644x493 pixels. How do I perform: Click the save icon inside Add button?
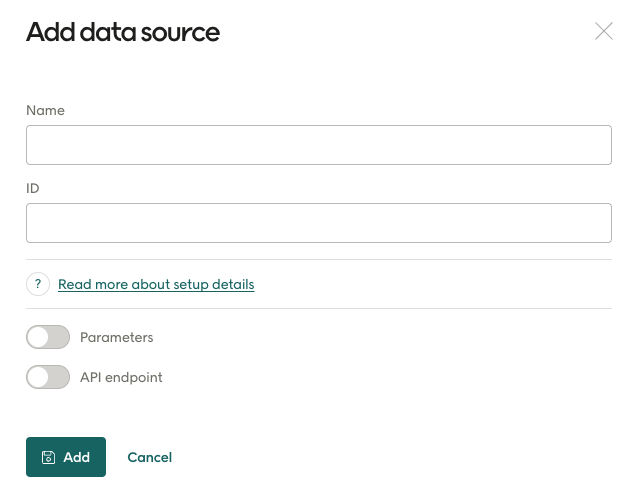[48, 457]
